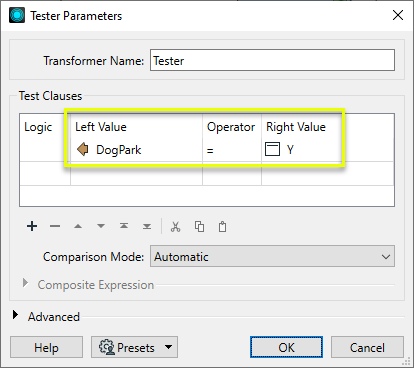Open the Help documentation

pos(46,347)
